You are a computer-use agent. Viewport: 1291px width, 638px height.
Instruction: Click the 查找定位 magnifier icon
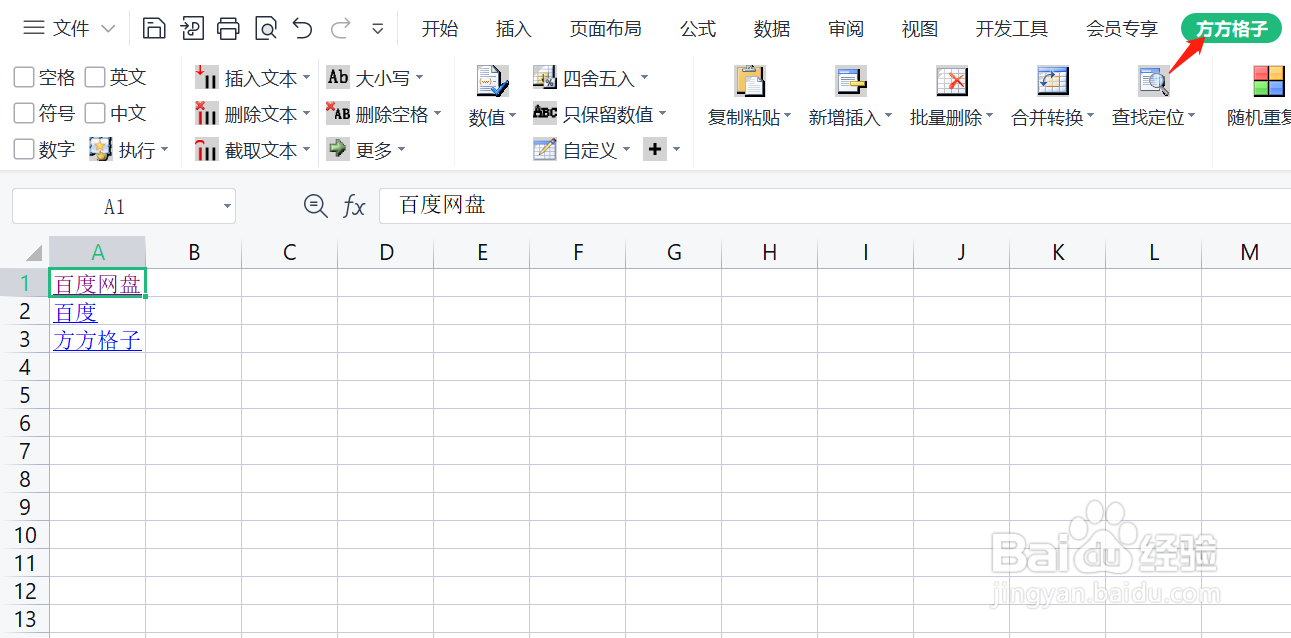(x=1154, y=81)
